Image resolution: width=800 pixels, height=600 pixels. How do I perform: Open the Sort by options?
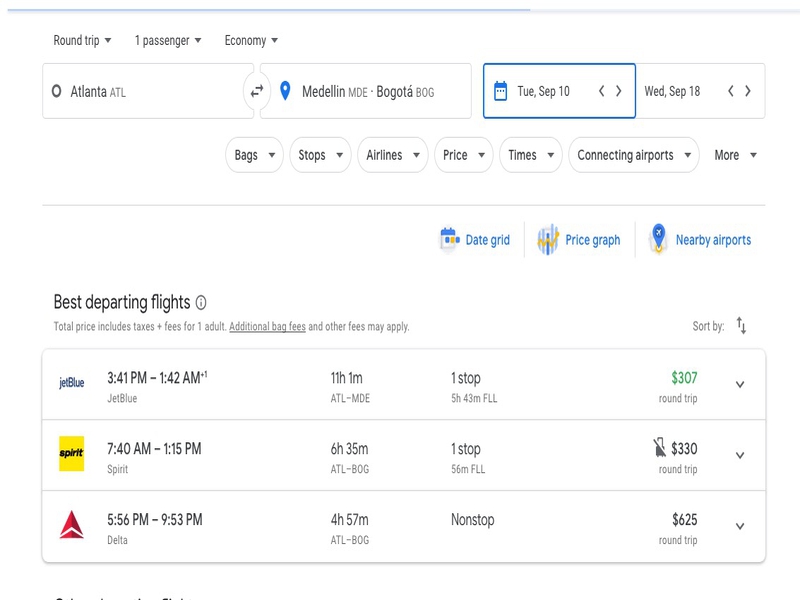[741, 326]
